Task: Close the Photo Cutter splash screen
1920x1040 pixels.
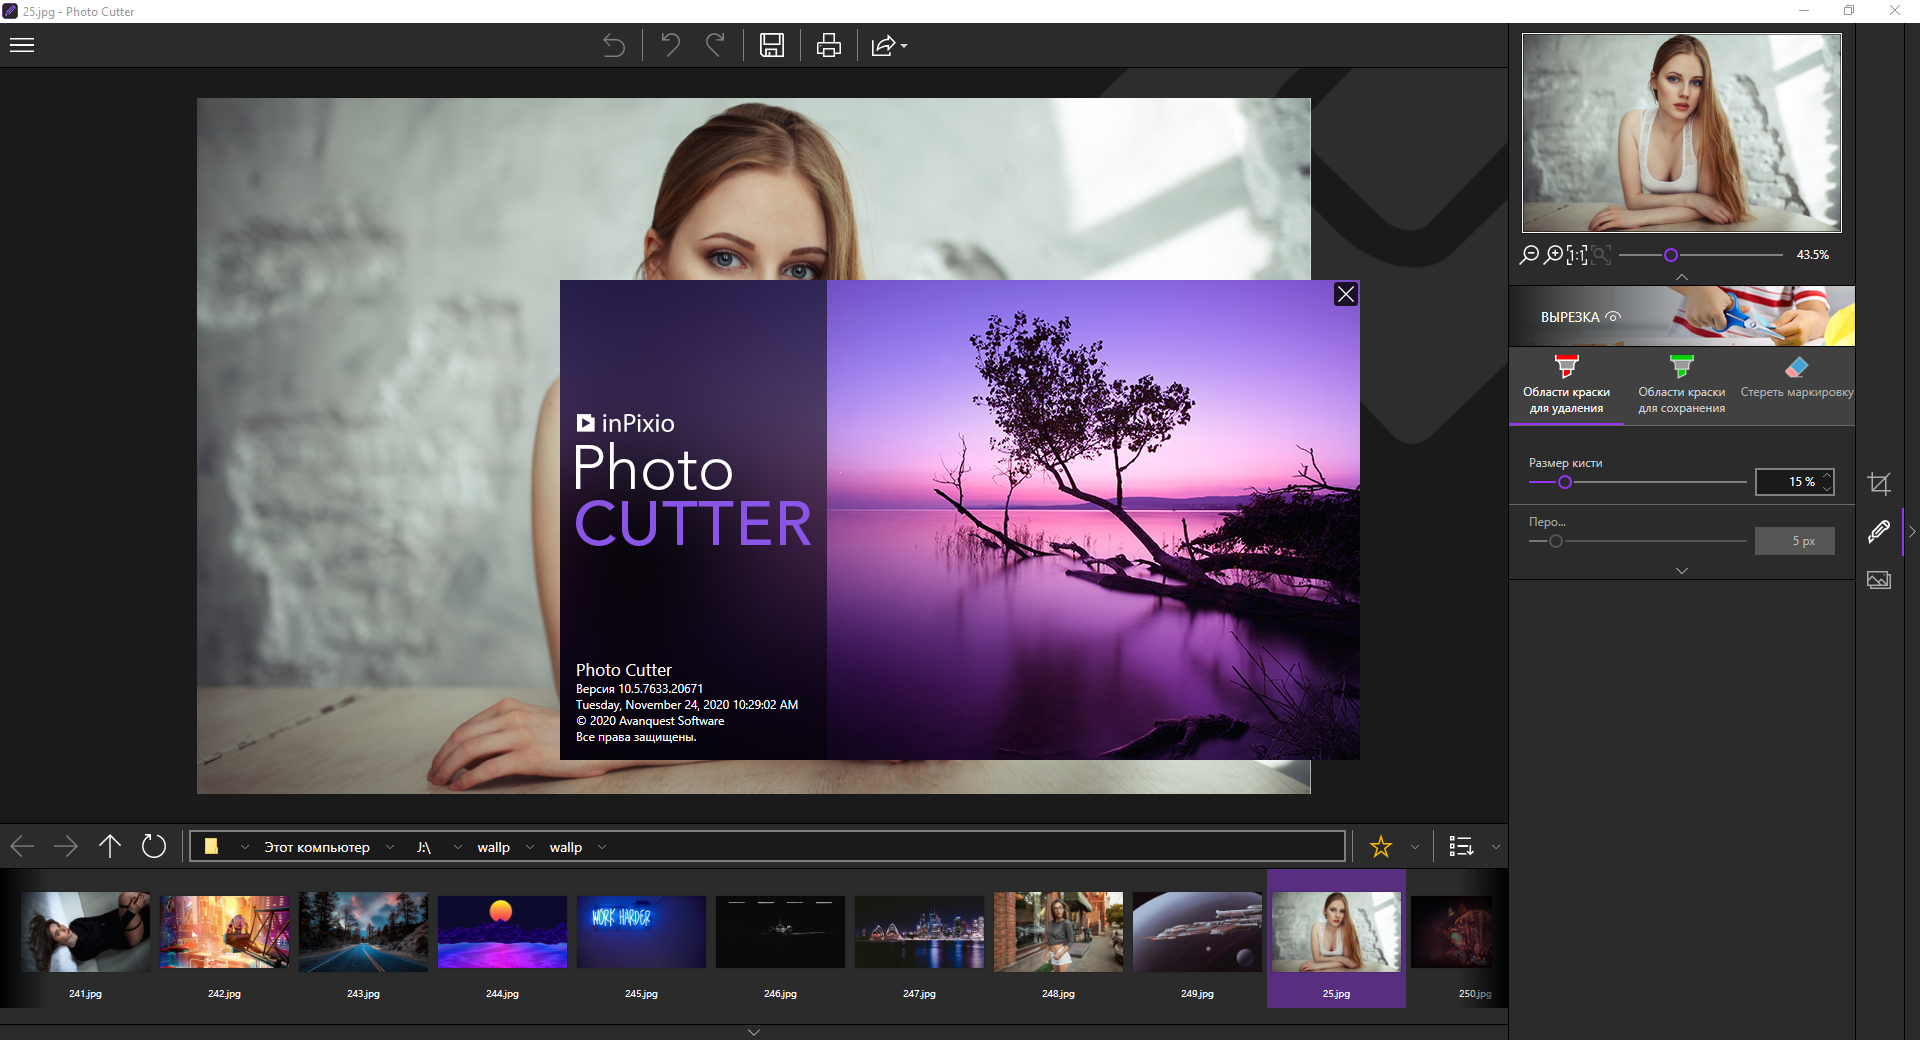Action: (x=1345, y=294)
